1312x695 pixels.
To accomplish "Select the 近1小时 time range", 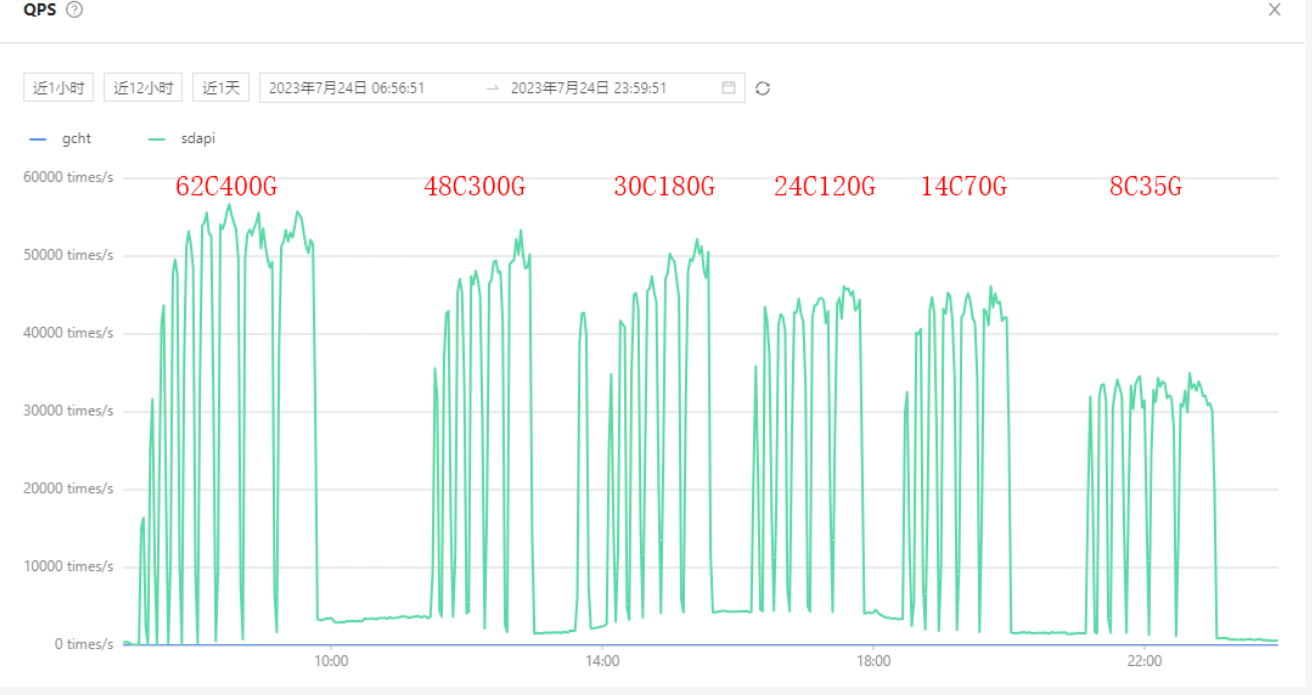I will [58, 88].
